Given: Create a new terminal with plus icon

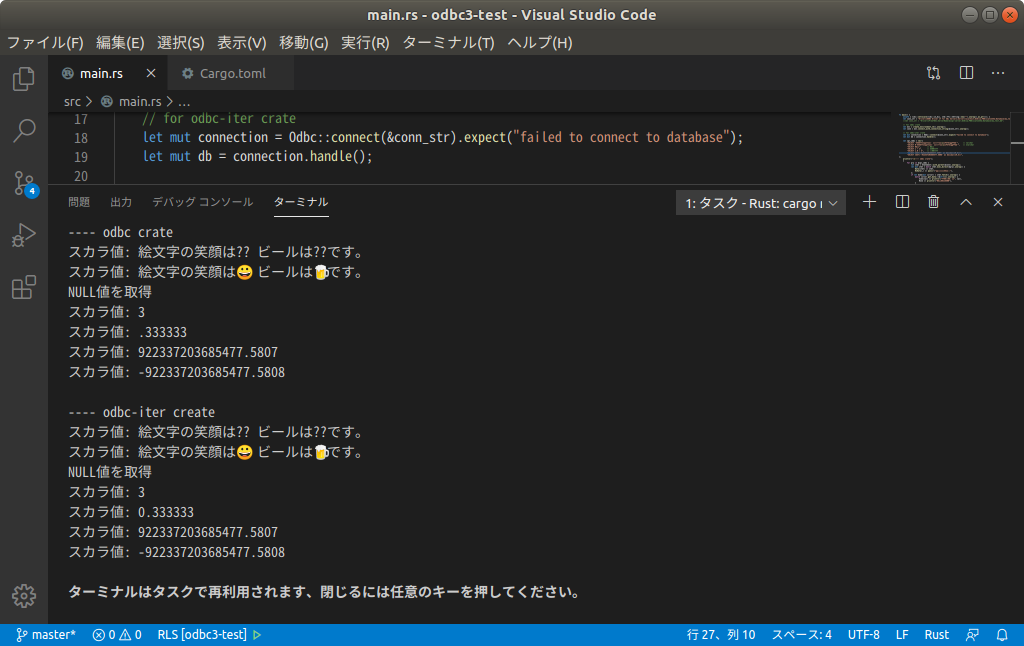Looking at the screenshot, I should 869,202.
